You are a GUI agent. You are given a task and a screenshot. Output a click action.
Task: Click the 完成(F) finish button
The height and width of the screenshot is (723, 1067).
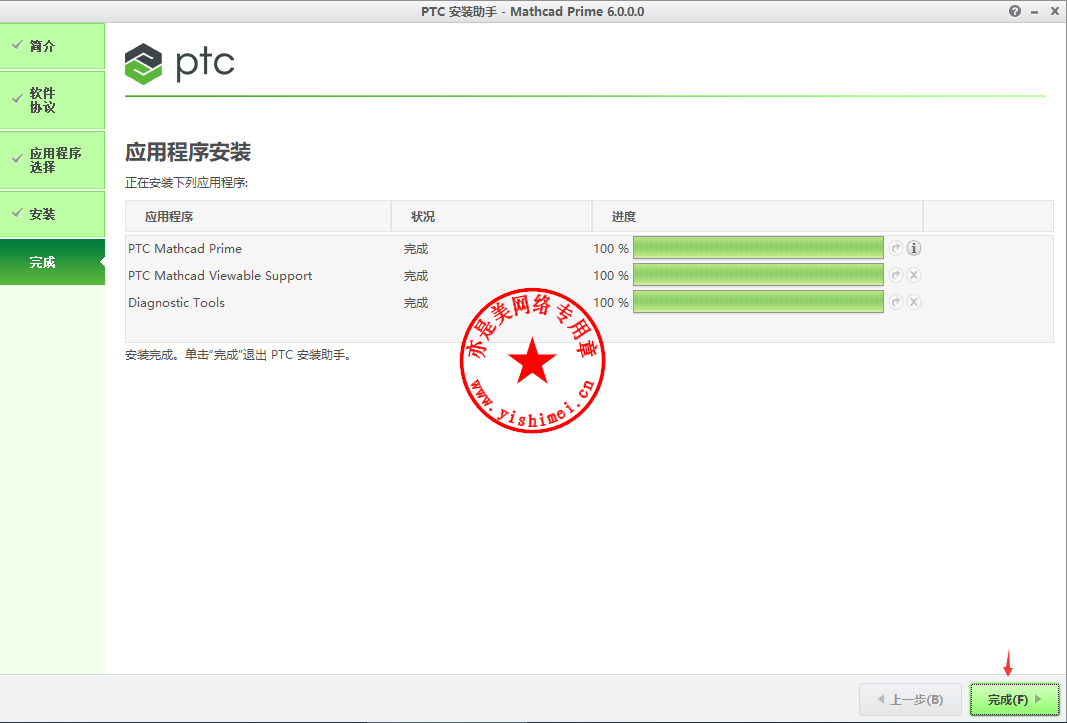tap(1015, 699)
